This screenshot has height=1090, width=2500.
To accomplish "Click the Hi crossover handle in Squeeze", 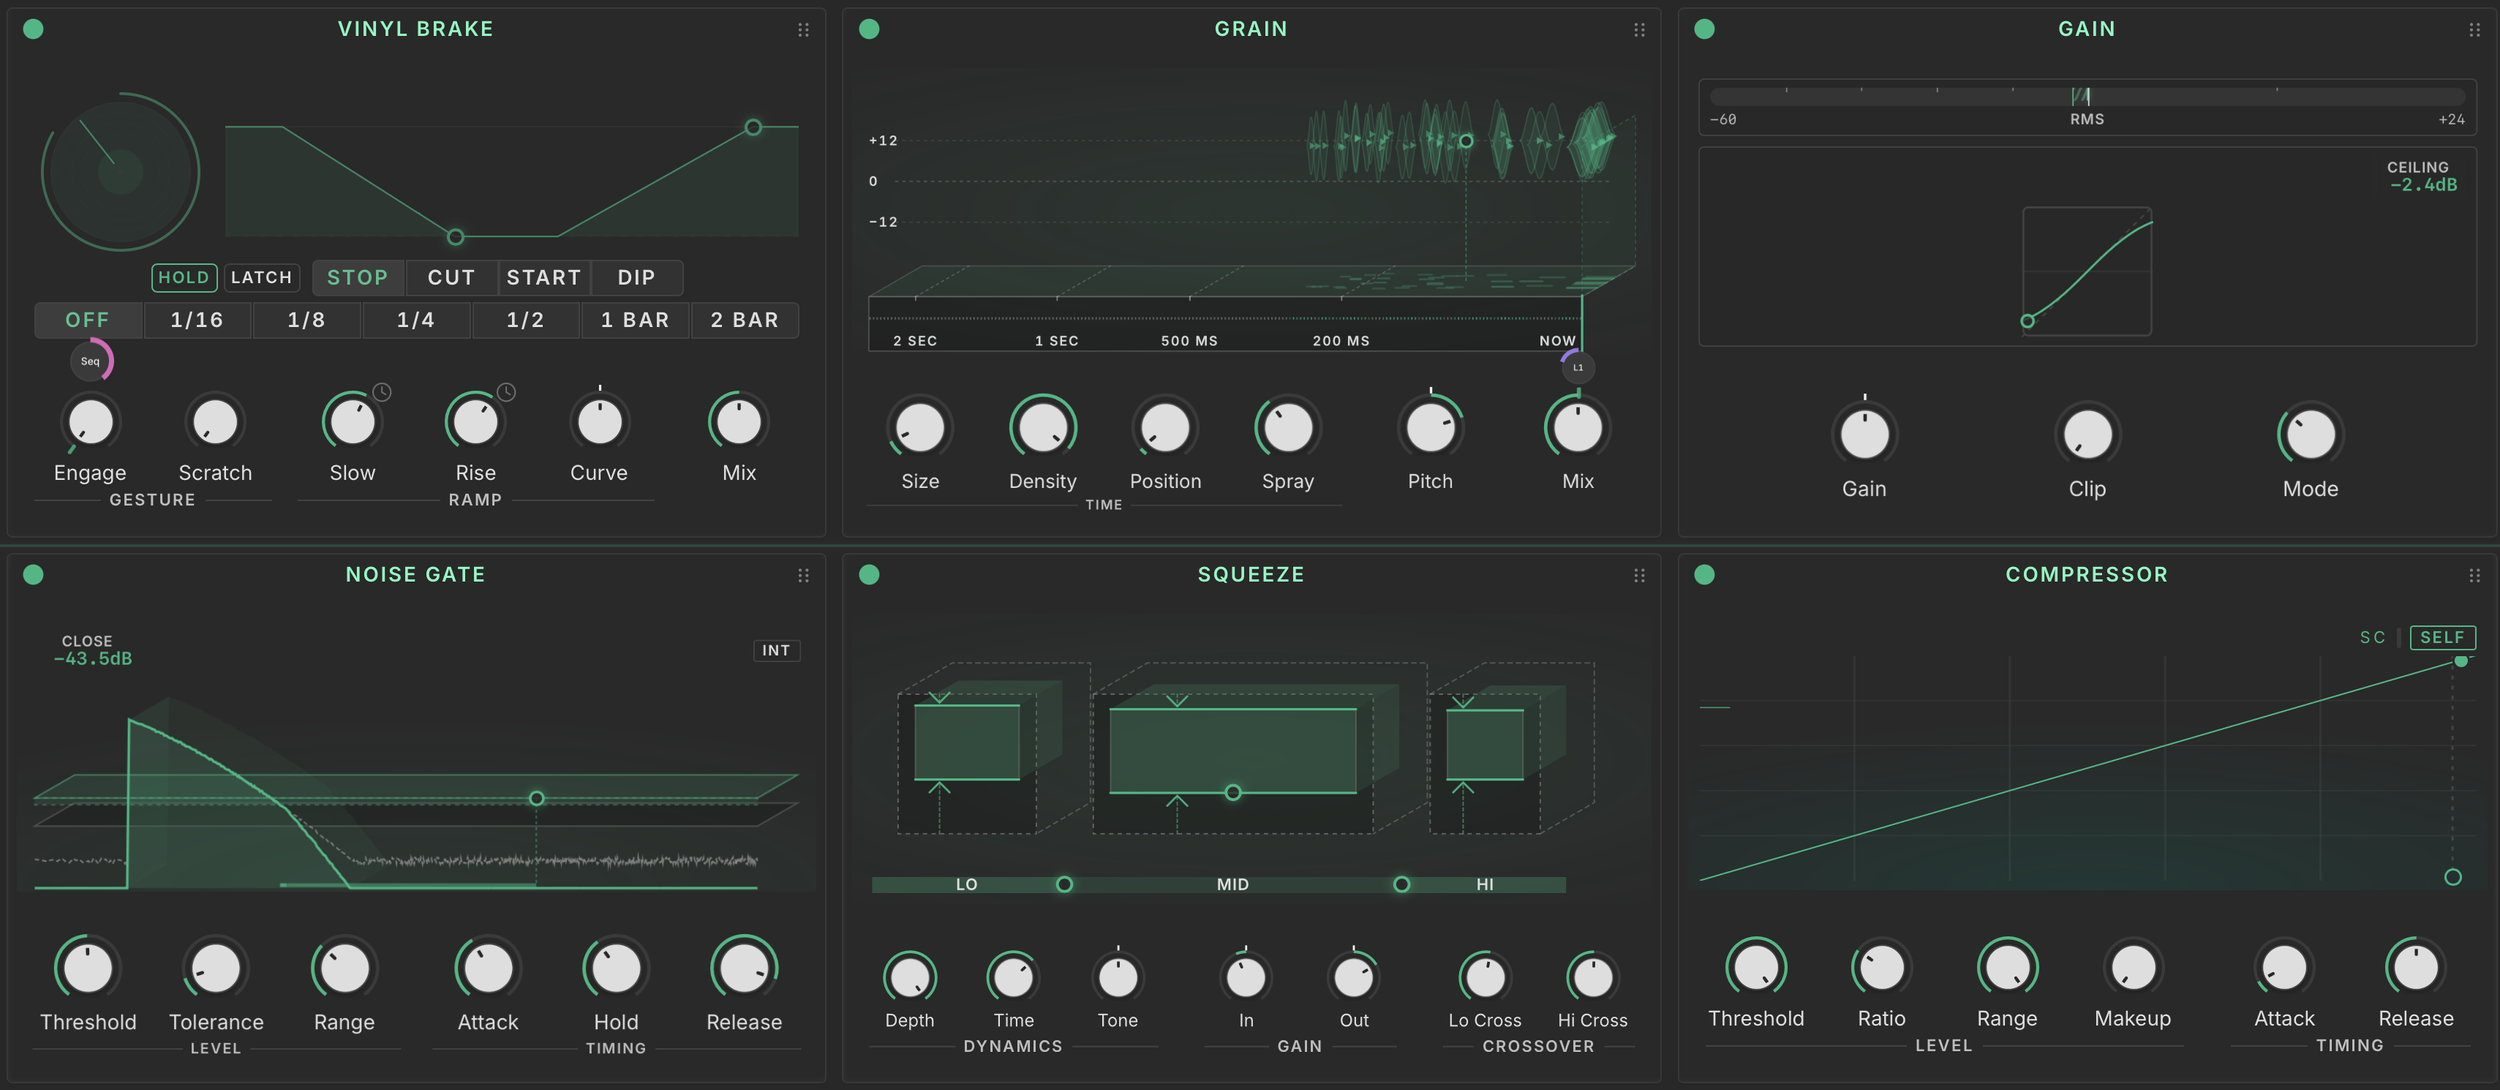I will 1402,884.
